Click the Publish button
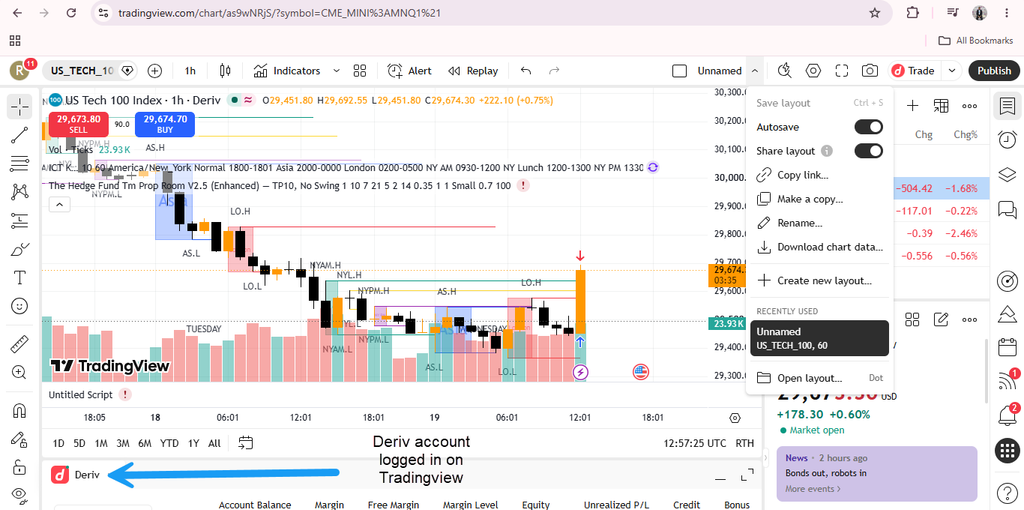This screenshot has width=1024, height=510. [x=994, y=71]
